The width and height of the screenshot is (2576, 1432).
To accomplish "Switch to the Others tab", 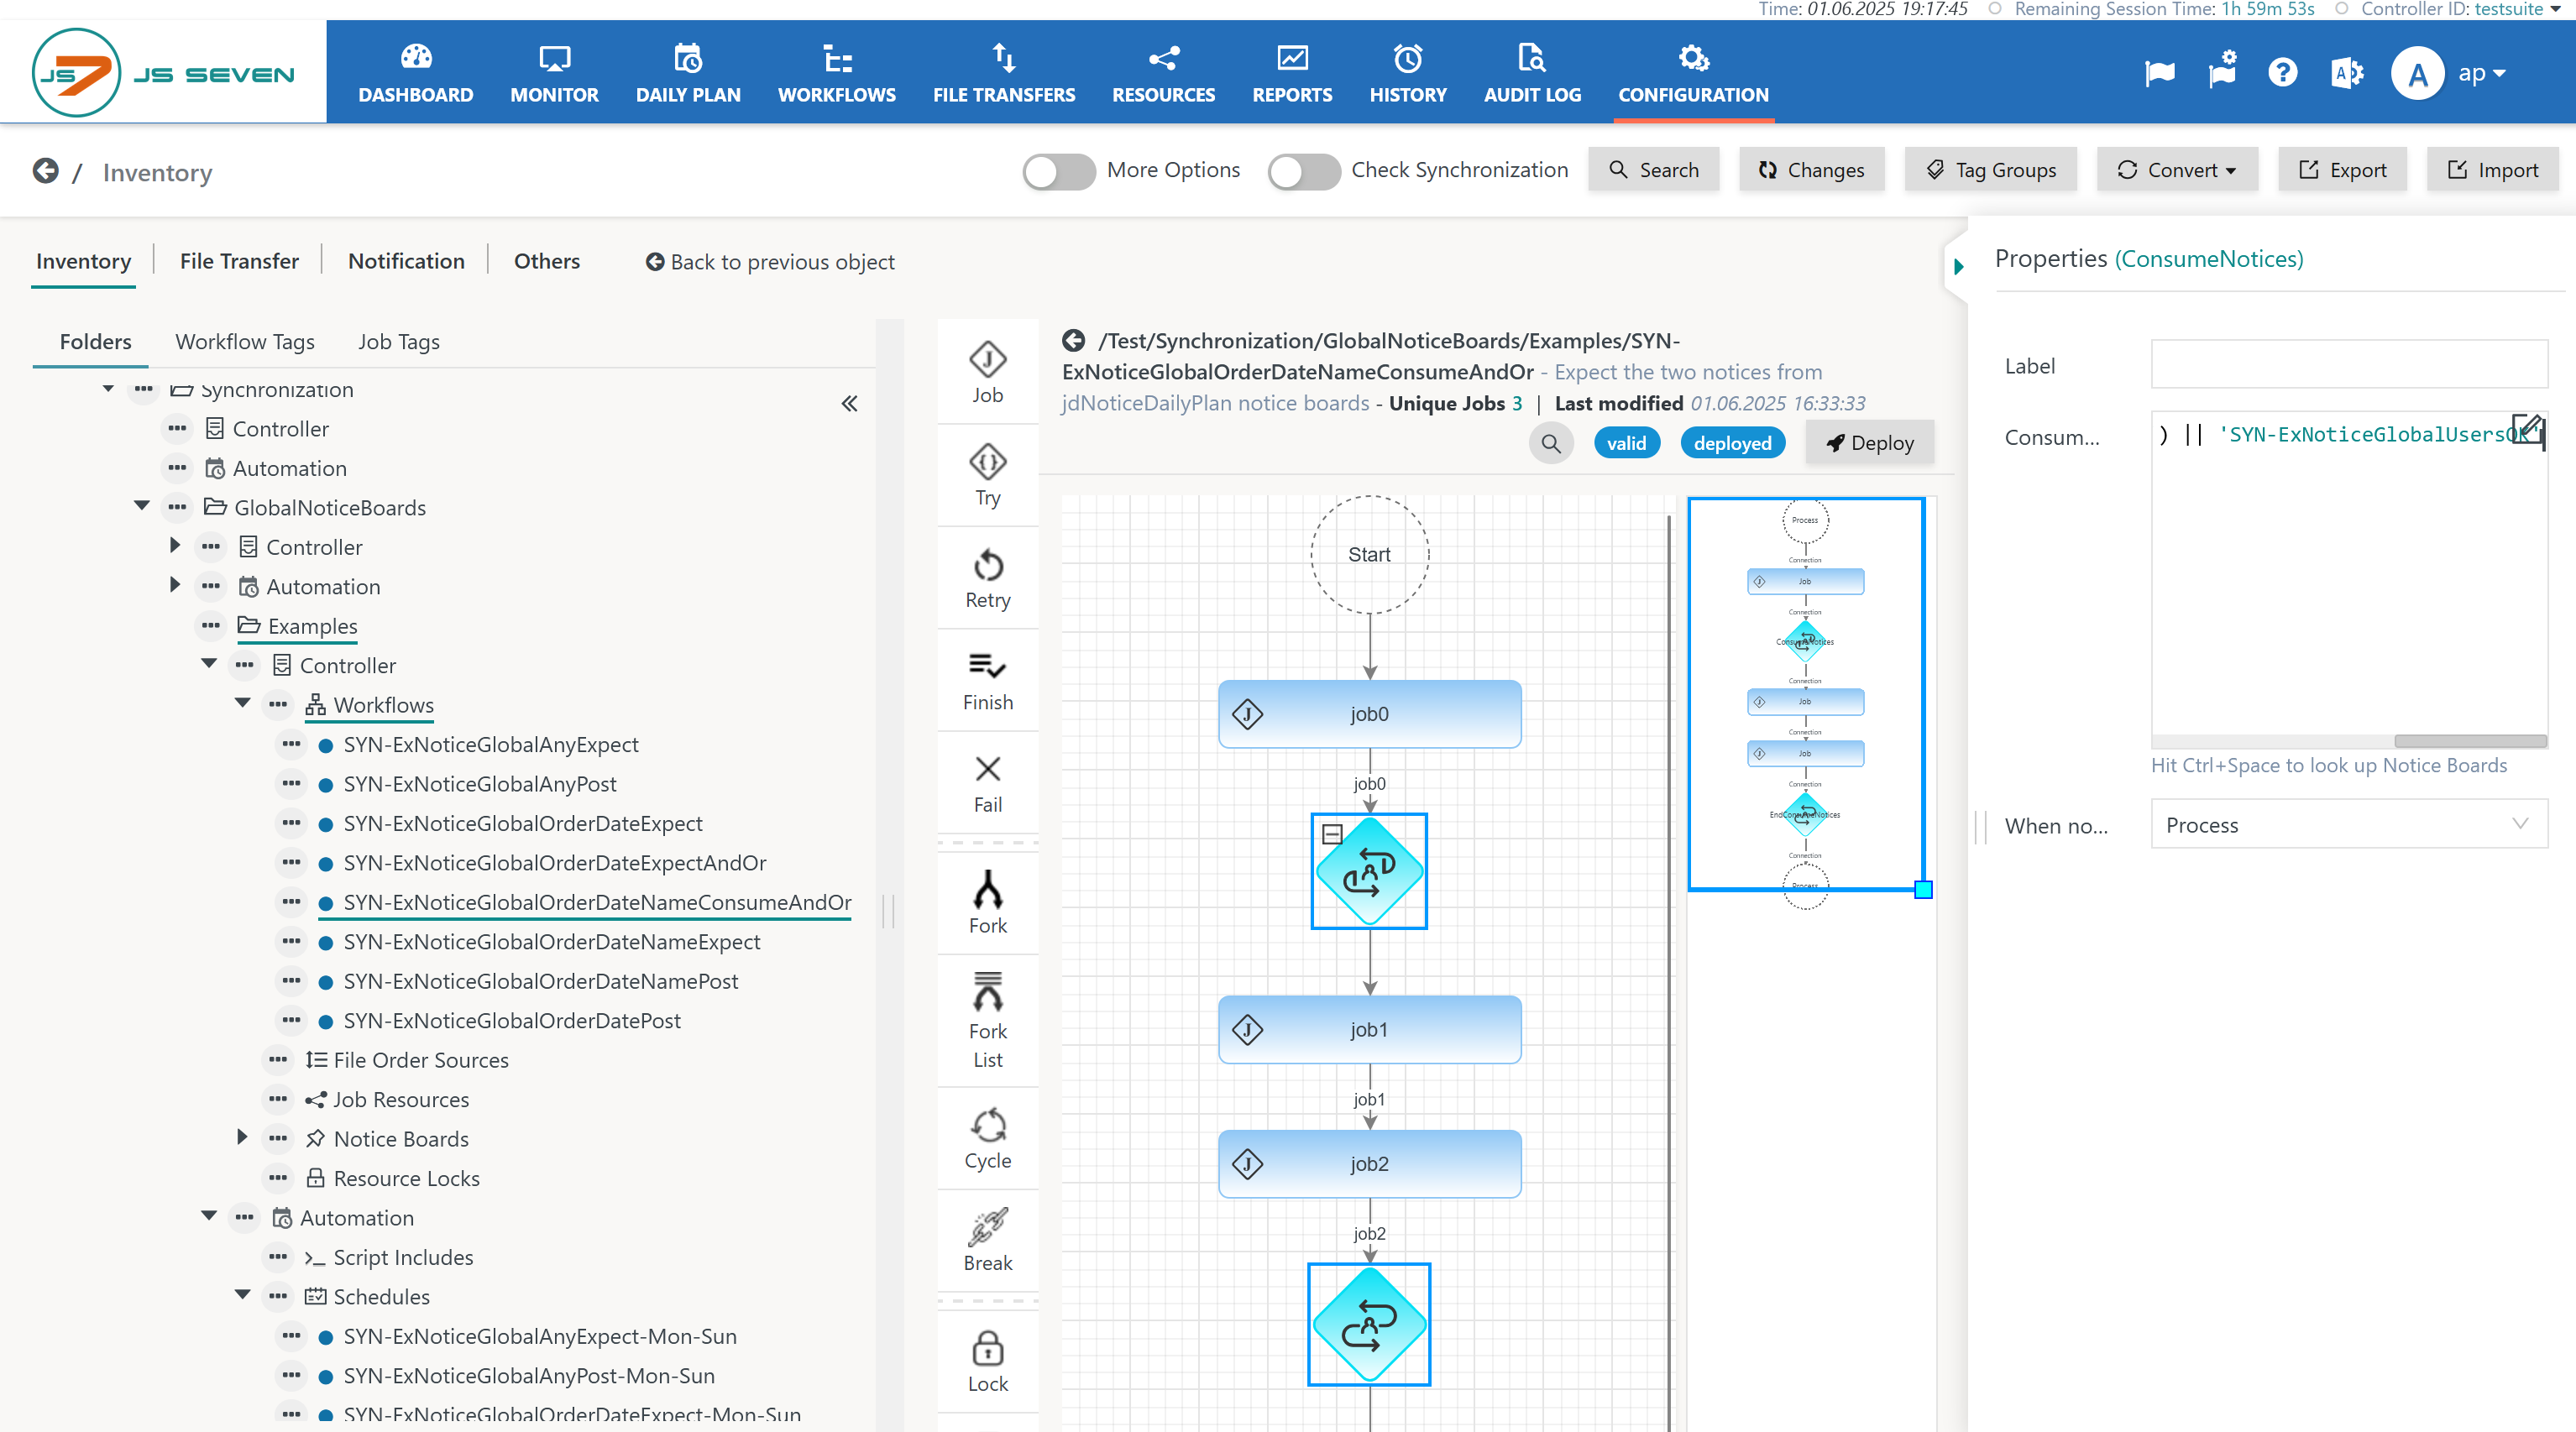I will point(547,261).
